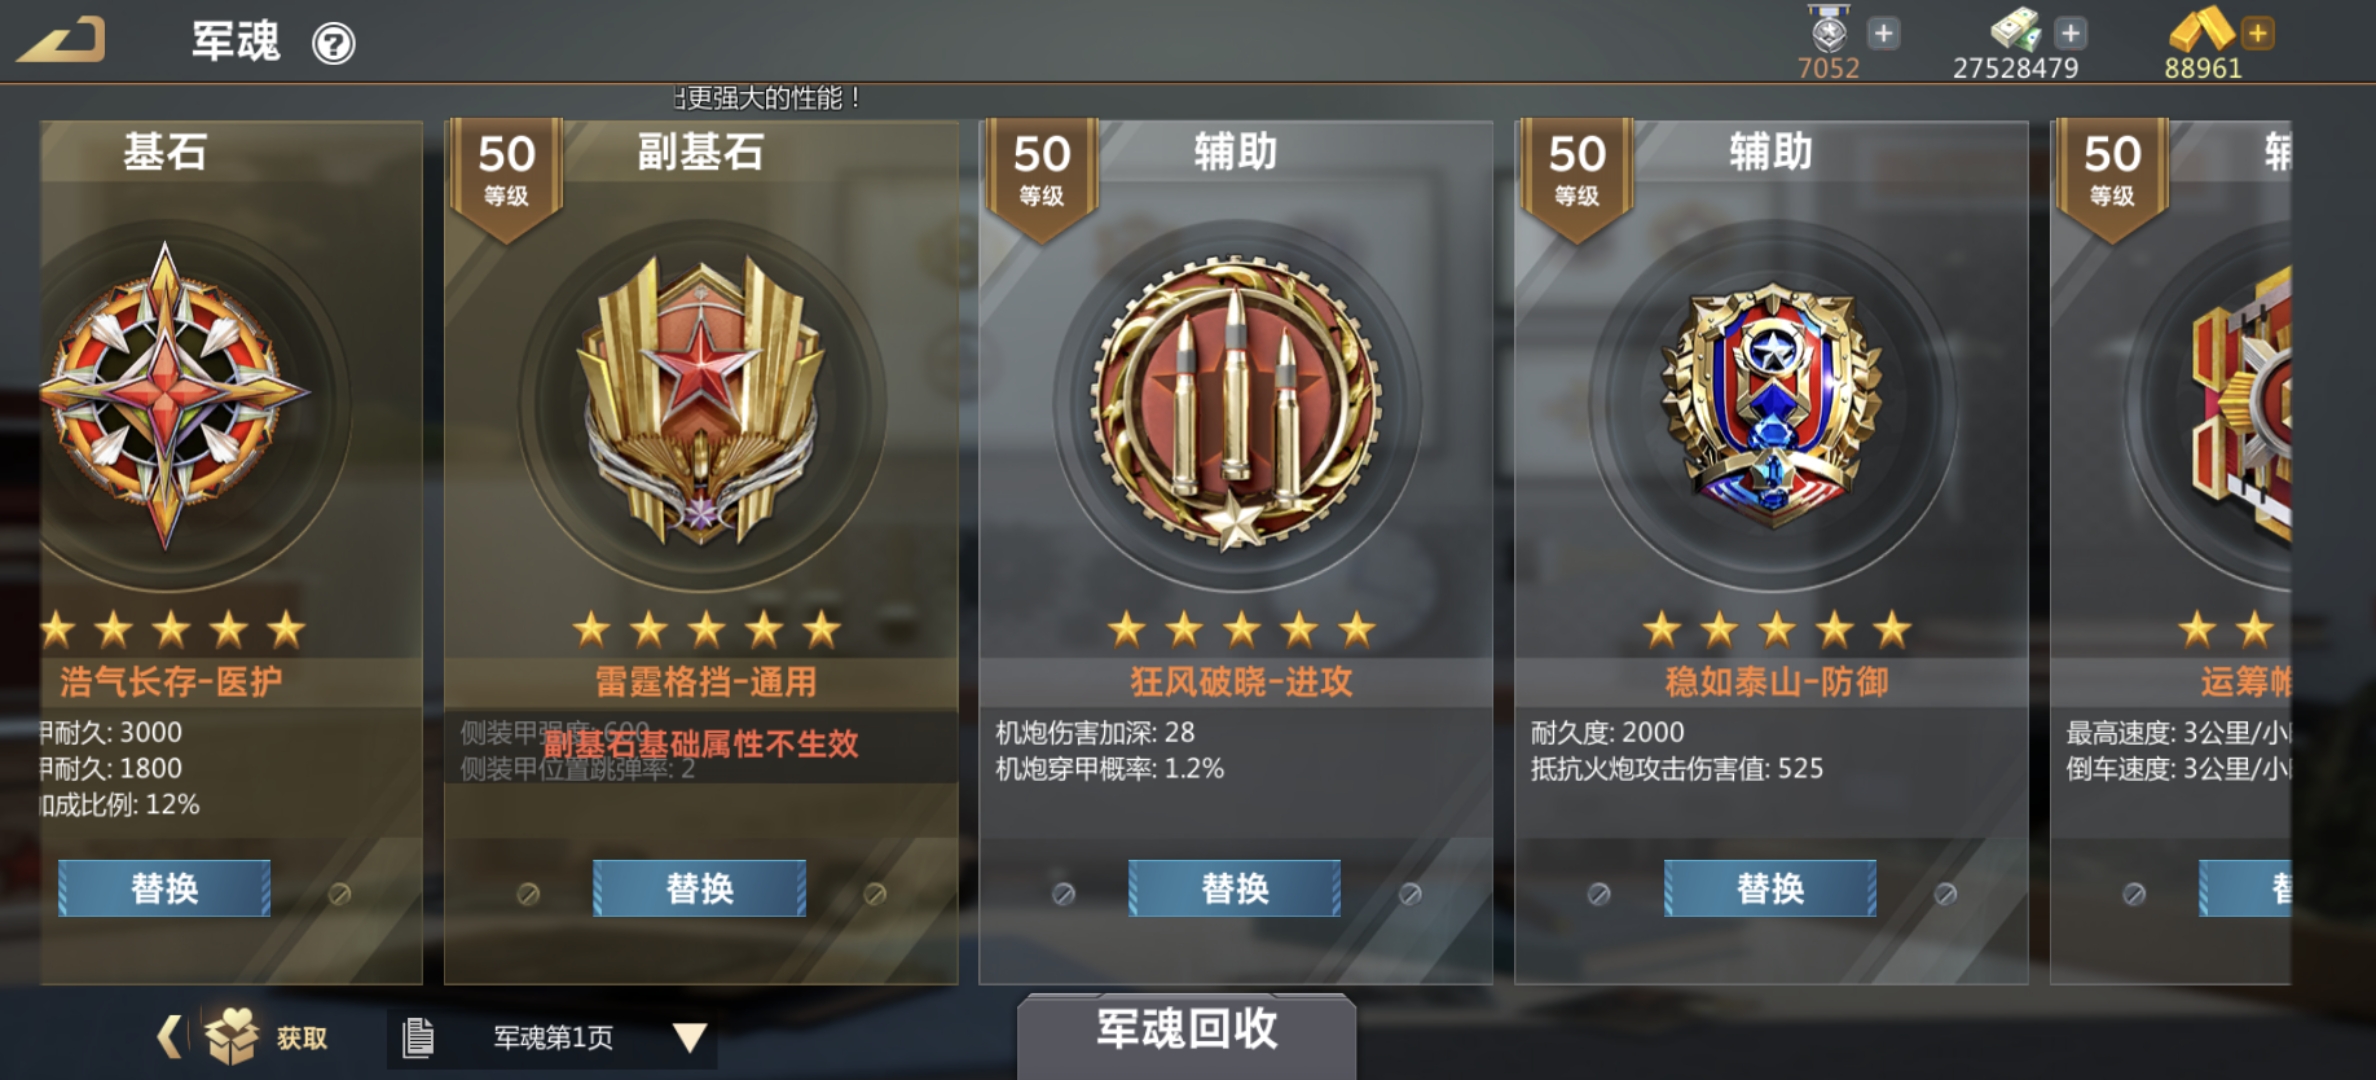Toggle the round slot right of 狂风破晓's 替换
The image size is (2376, 1080).
coord(1410,893)
